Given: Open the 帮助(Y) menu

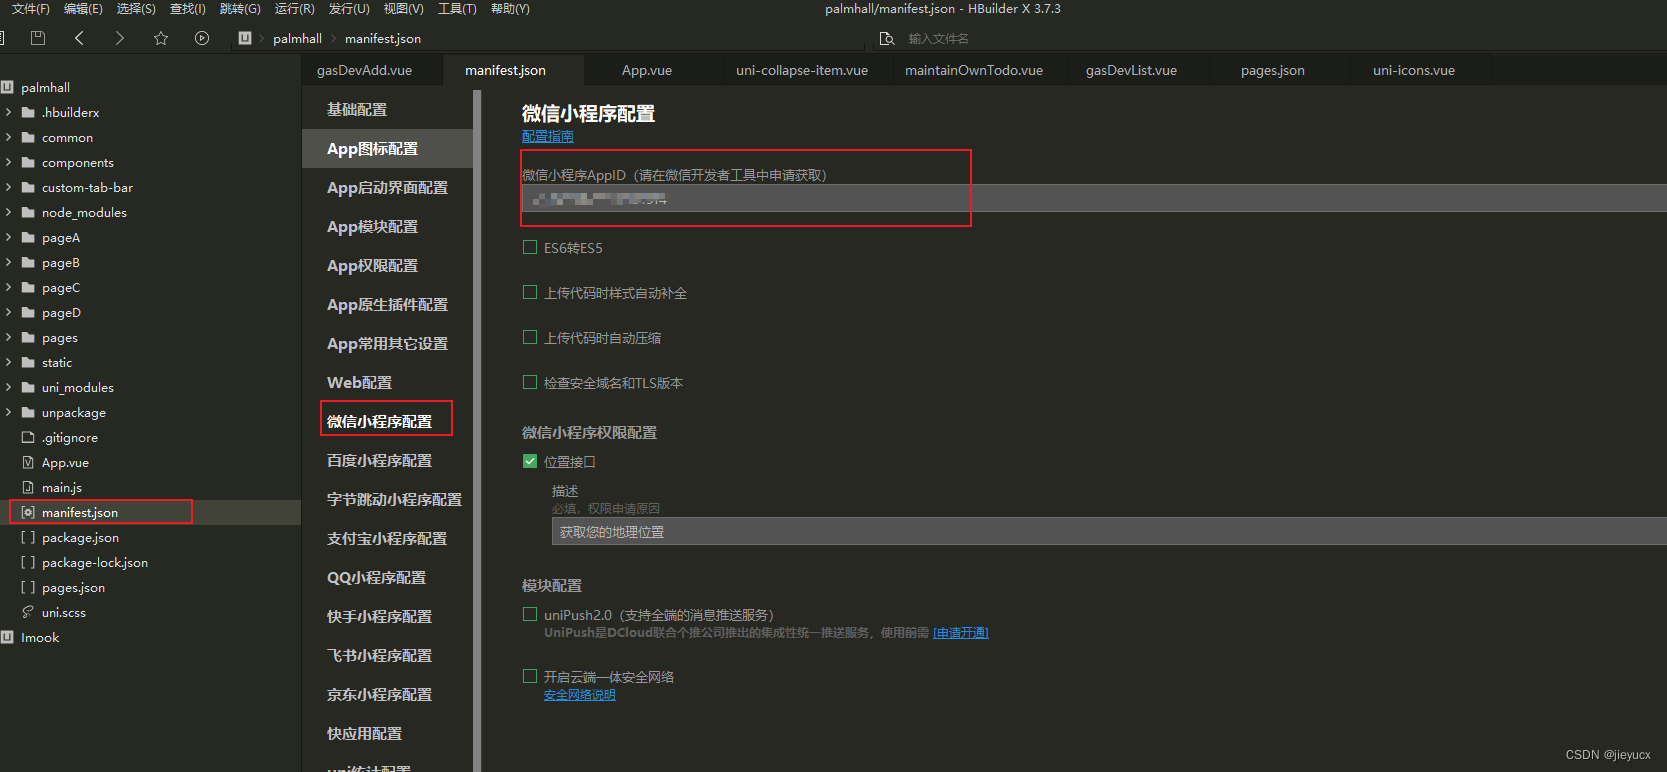Looking at the screenshot, I should pos(510,9).
